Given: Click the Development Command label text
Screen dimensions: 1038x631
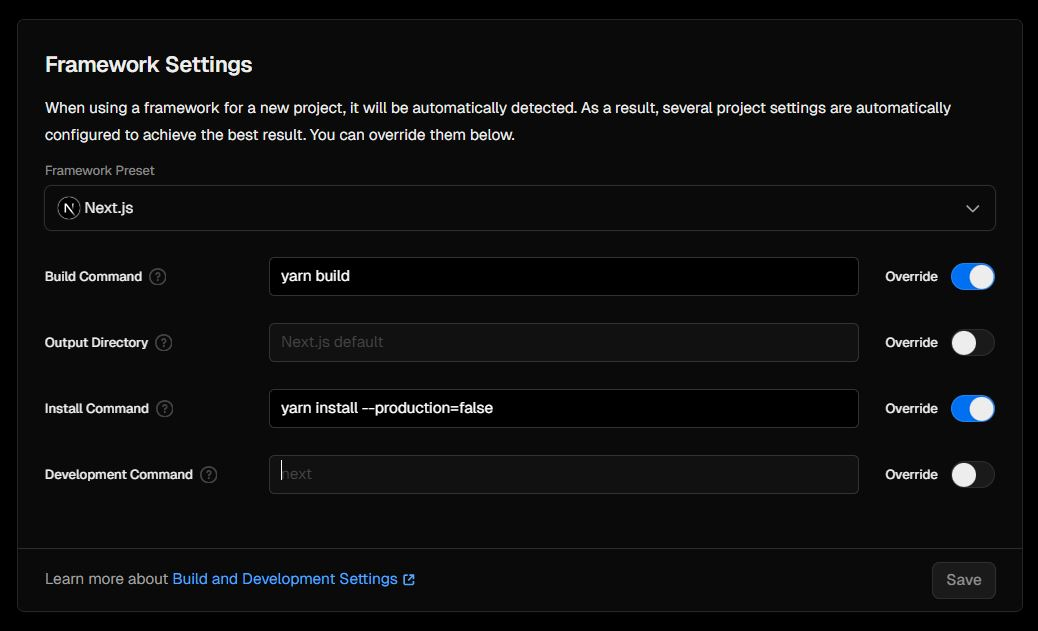Looking at the screenshot, I should coord(118,475).
